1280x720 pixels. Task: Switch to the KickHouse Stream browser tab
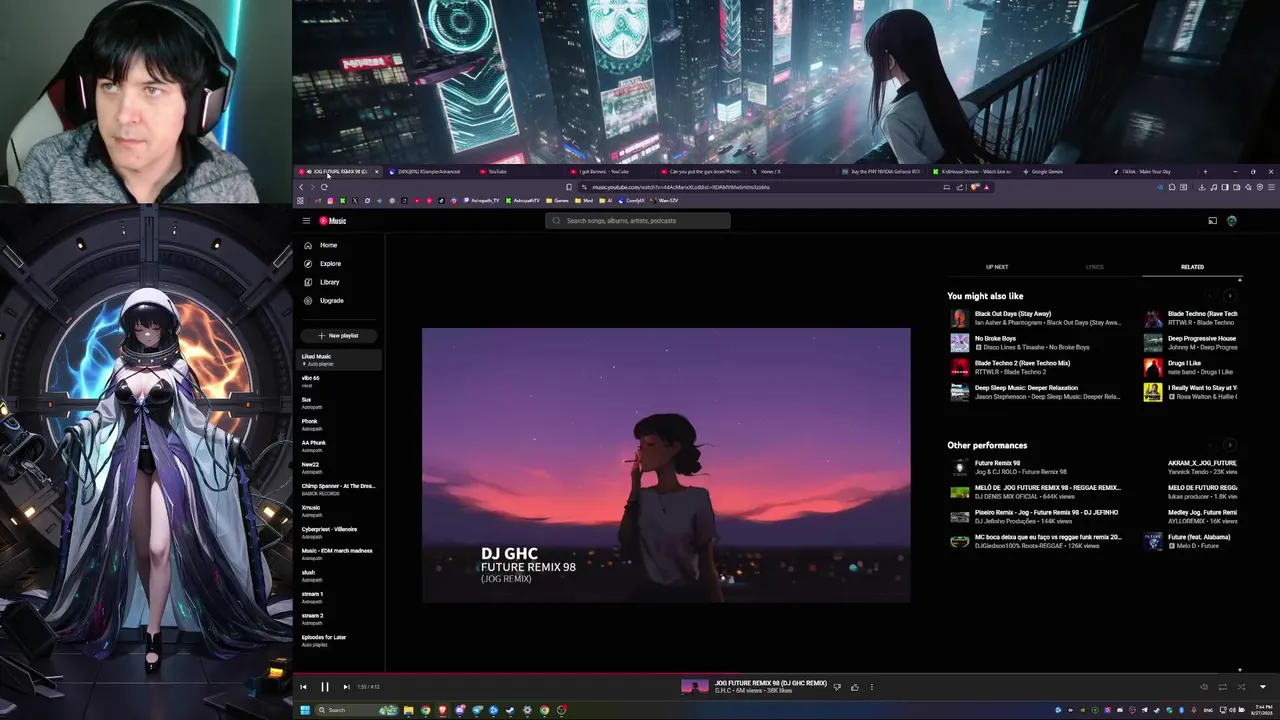pos(973,172)
